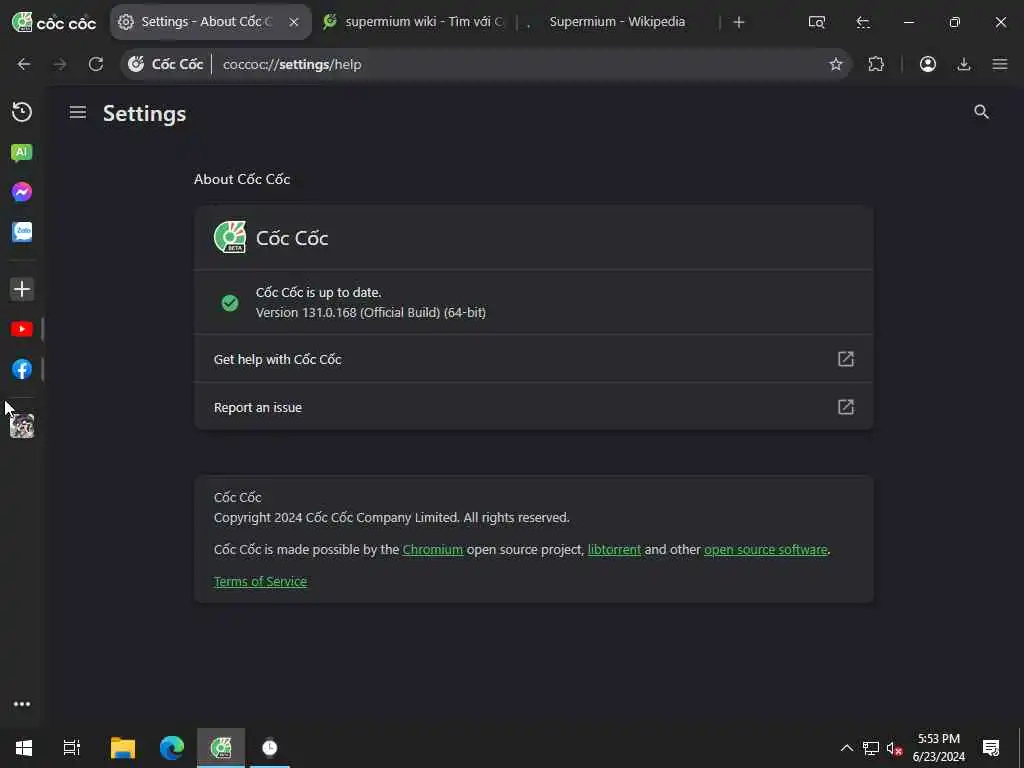Open the AI chat sidebar icon
This screenshot has height=768, width=1024.
pos(22,152)
